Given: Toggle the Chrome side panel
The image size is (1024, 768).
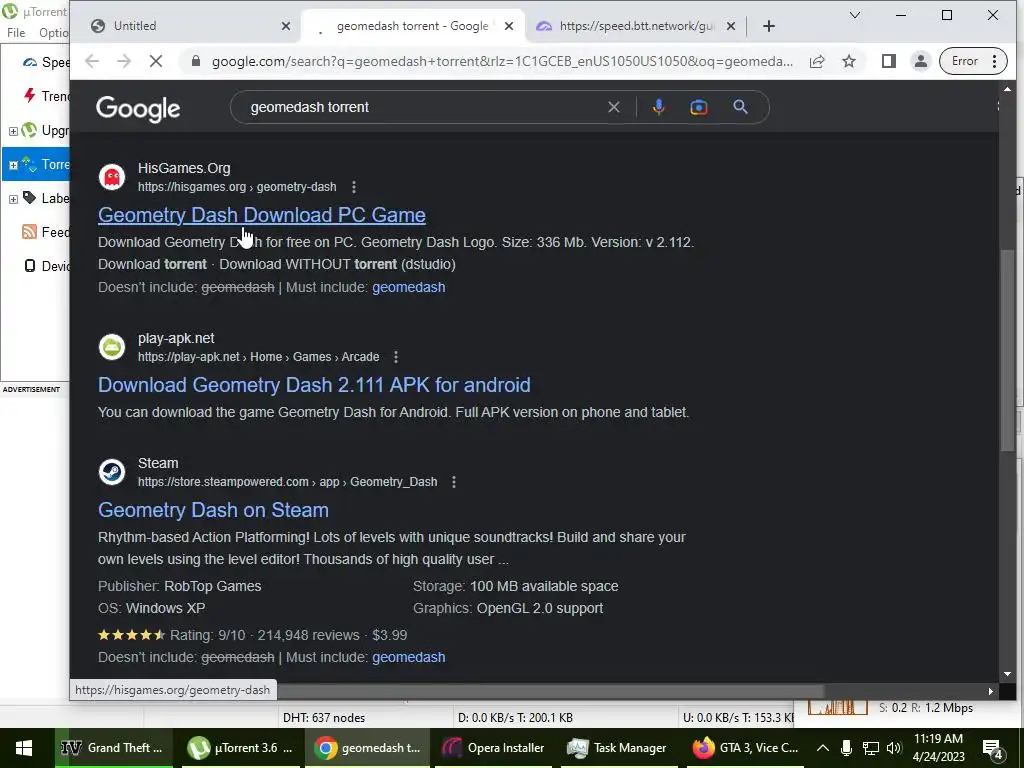Looking at the screenshot, I should coord(888,61).
